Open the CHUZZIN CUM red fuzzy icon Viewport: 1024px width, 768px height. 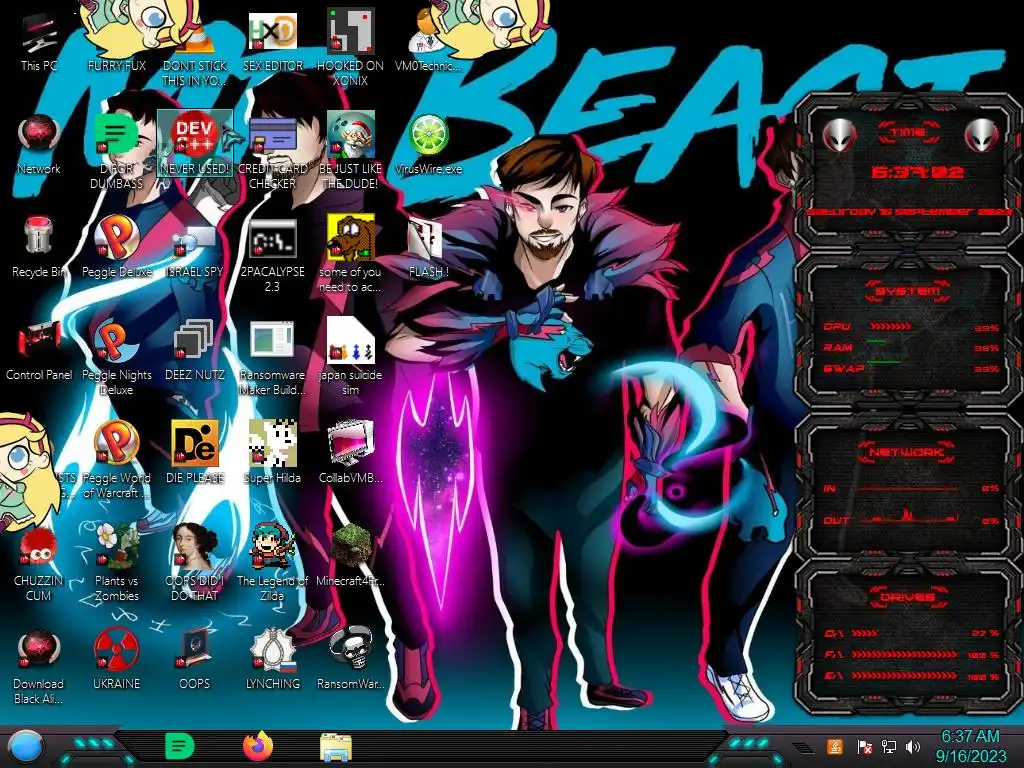click(x=39, y=564)
